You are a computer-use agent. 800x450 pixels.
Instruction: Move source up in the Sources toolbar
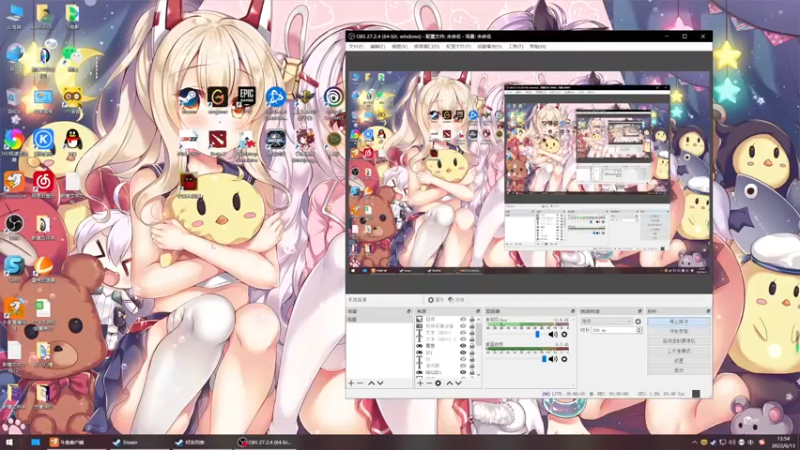coord(449,383)
